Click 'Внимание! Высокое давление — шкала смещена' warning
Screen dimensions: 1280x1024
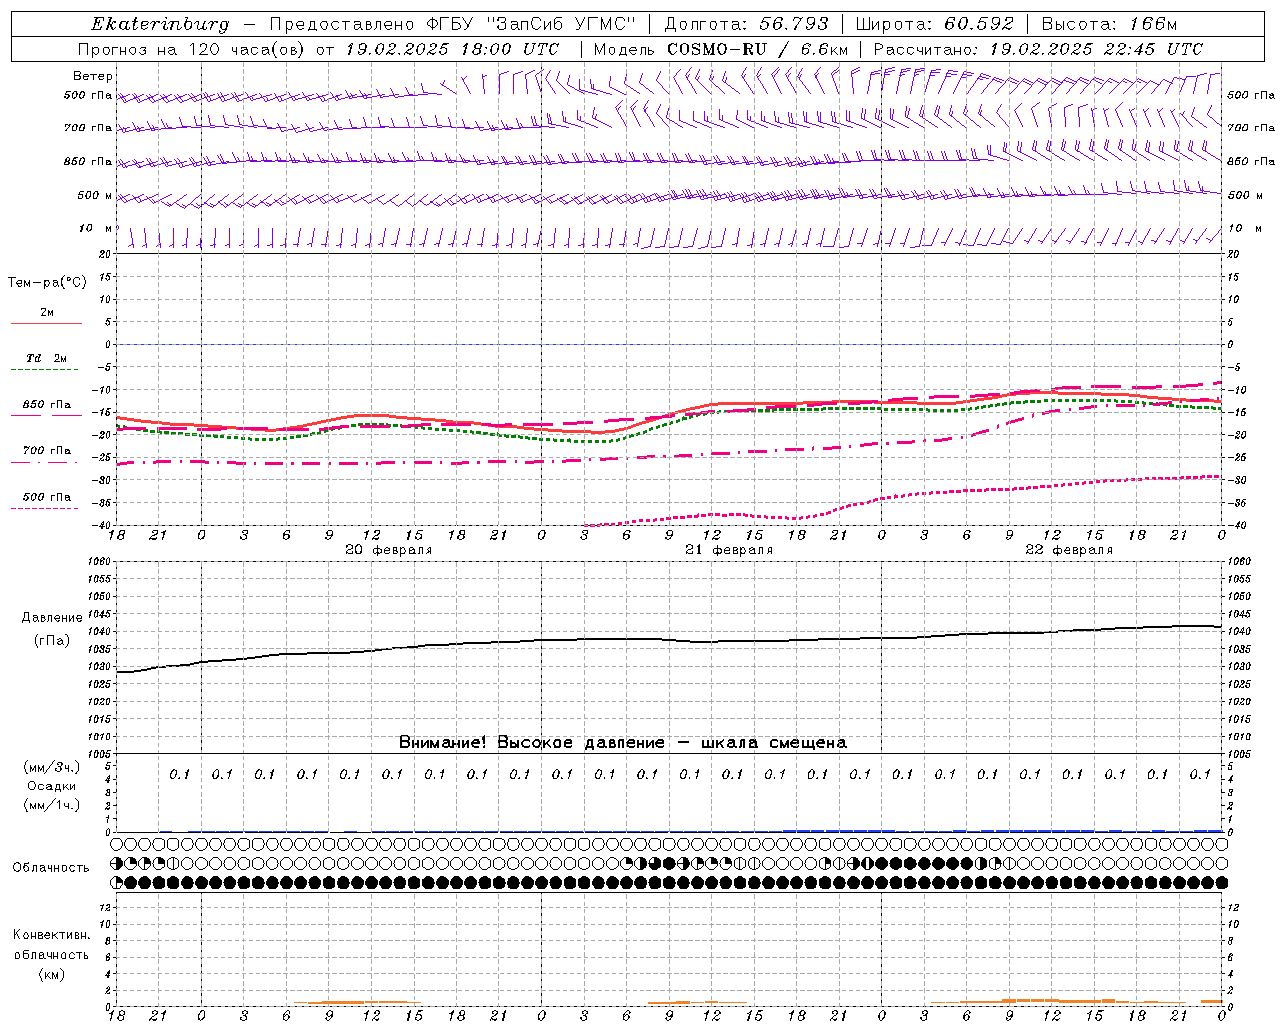pos(623,743)
